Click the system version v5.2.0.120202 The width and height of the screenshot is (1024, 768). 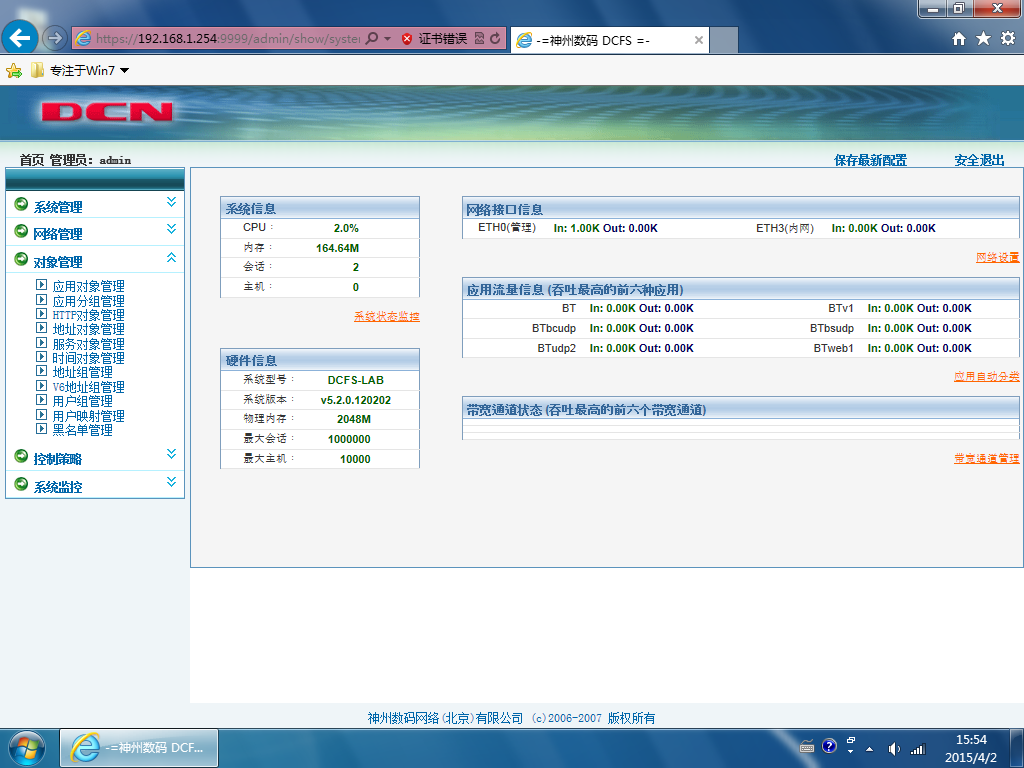355,400
